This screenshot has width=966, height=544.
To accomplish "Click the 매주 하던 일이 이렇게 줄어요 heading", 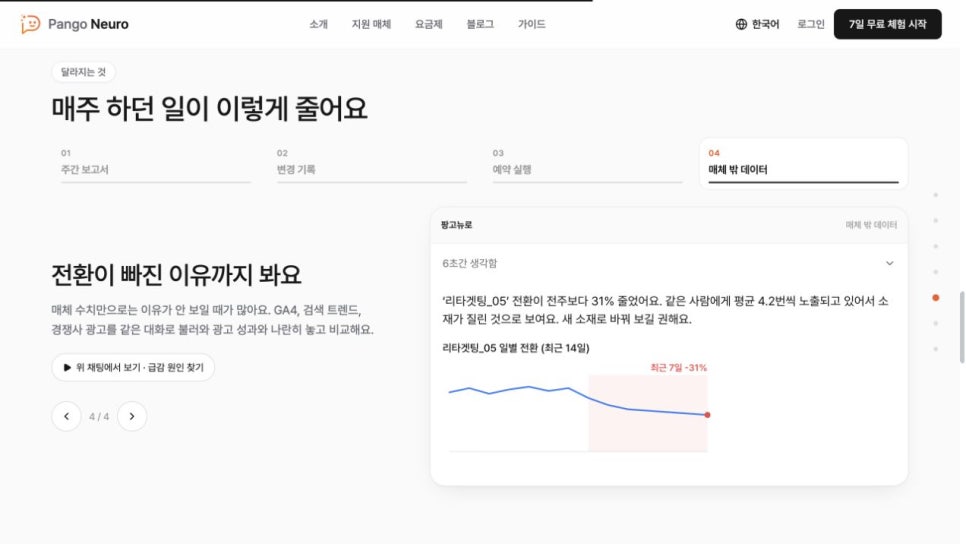I will point(209,109).
